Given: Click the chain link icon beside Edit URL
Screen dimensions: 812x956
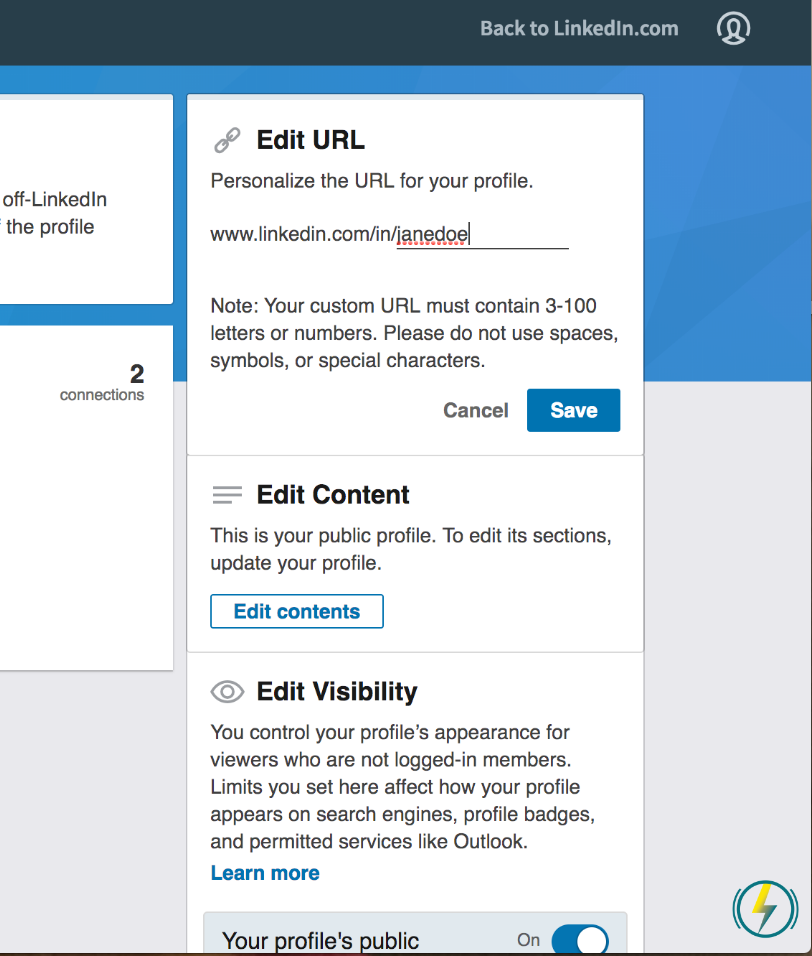Looking at the screenshot, I should (x=227, y=140).
